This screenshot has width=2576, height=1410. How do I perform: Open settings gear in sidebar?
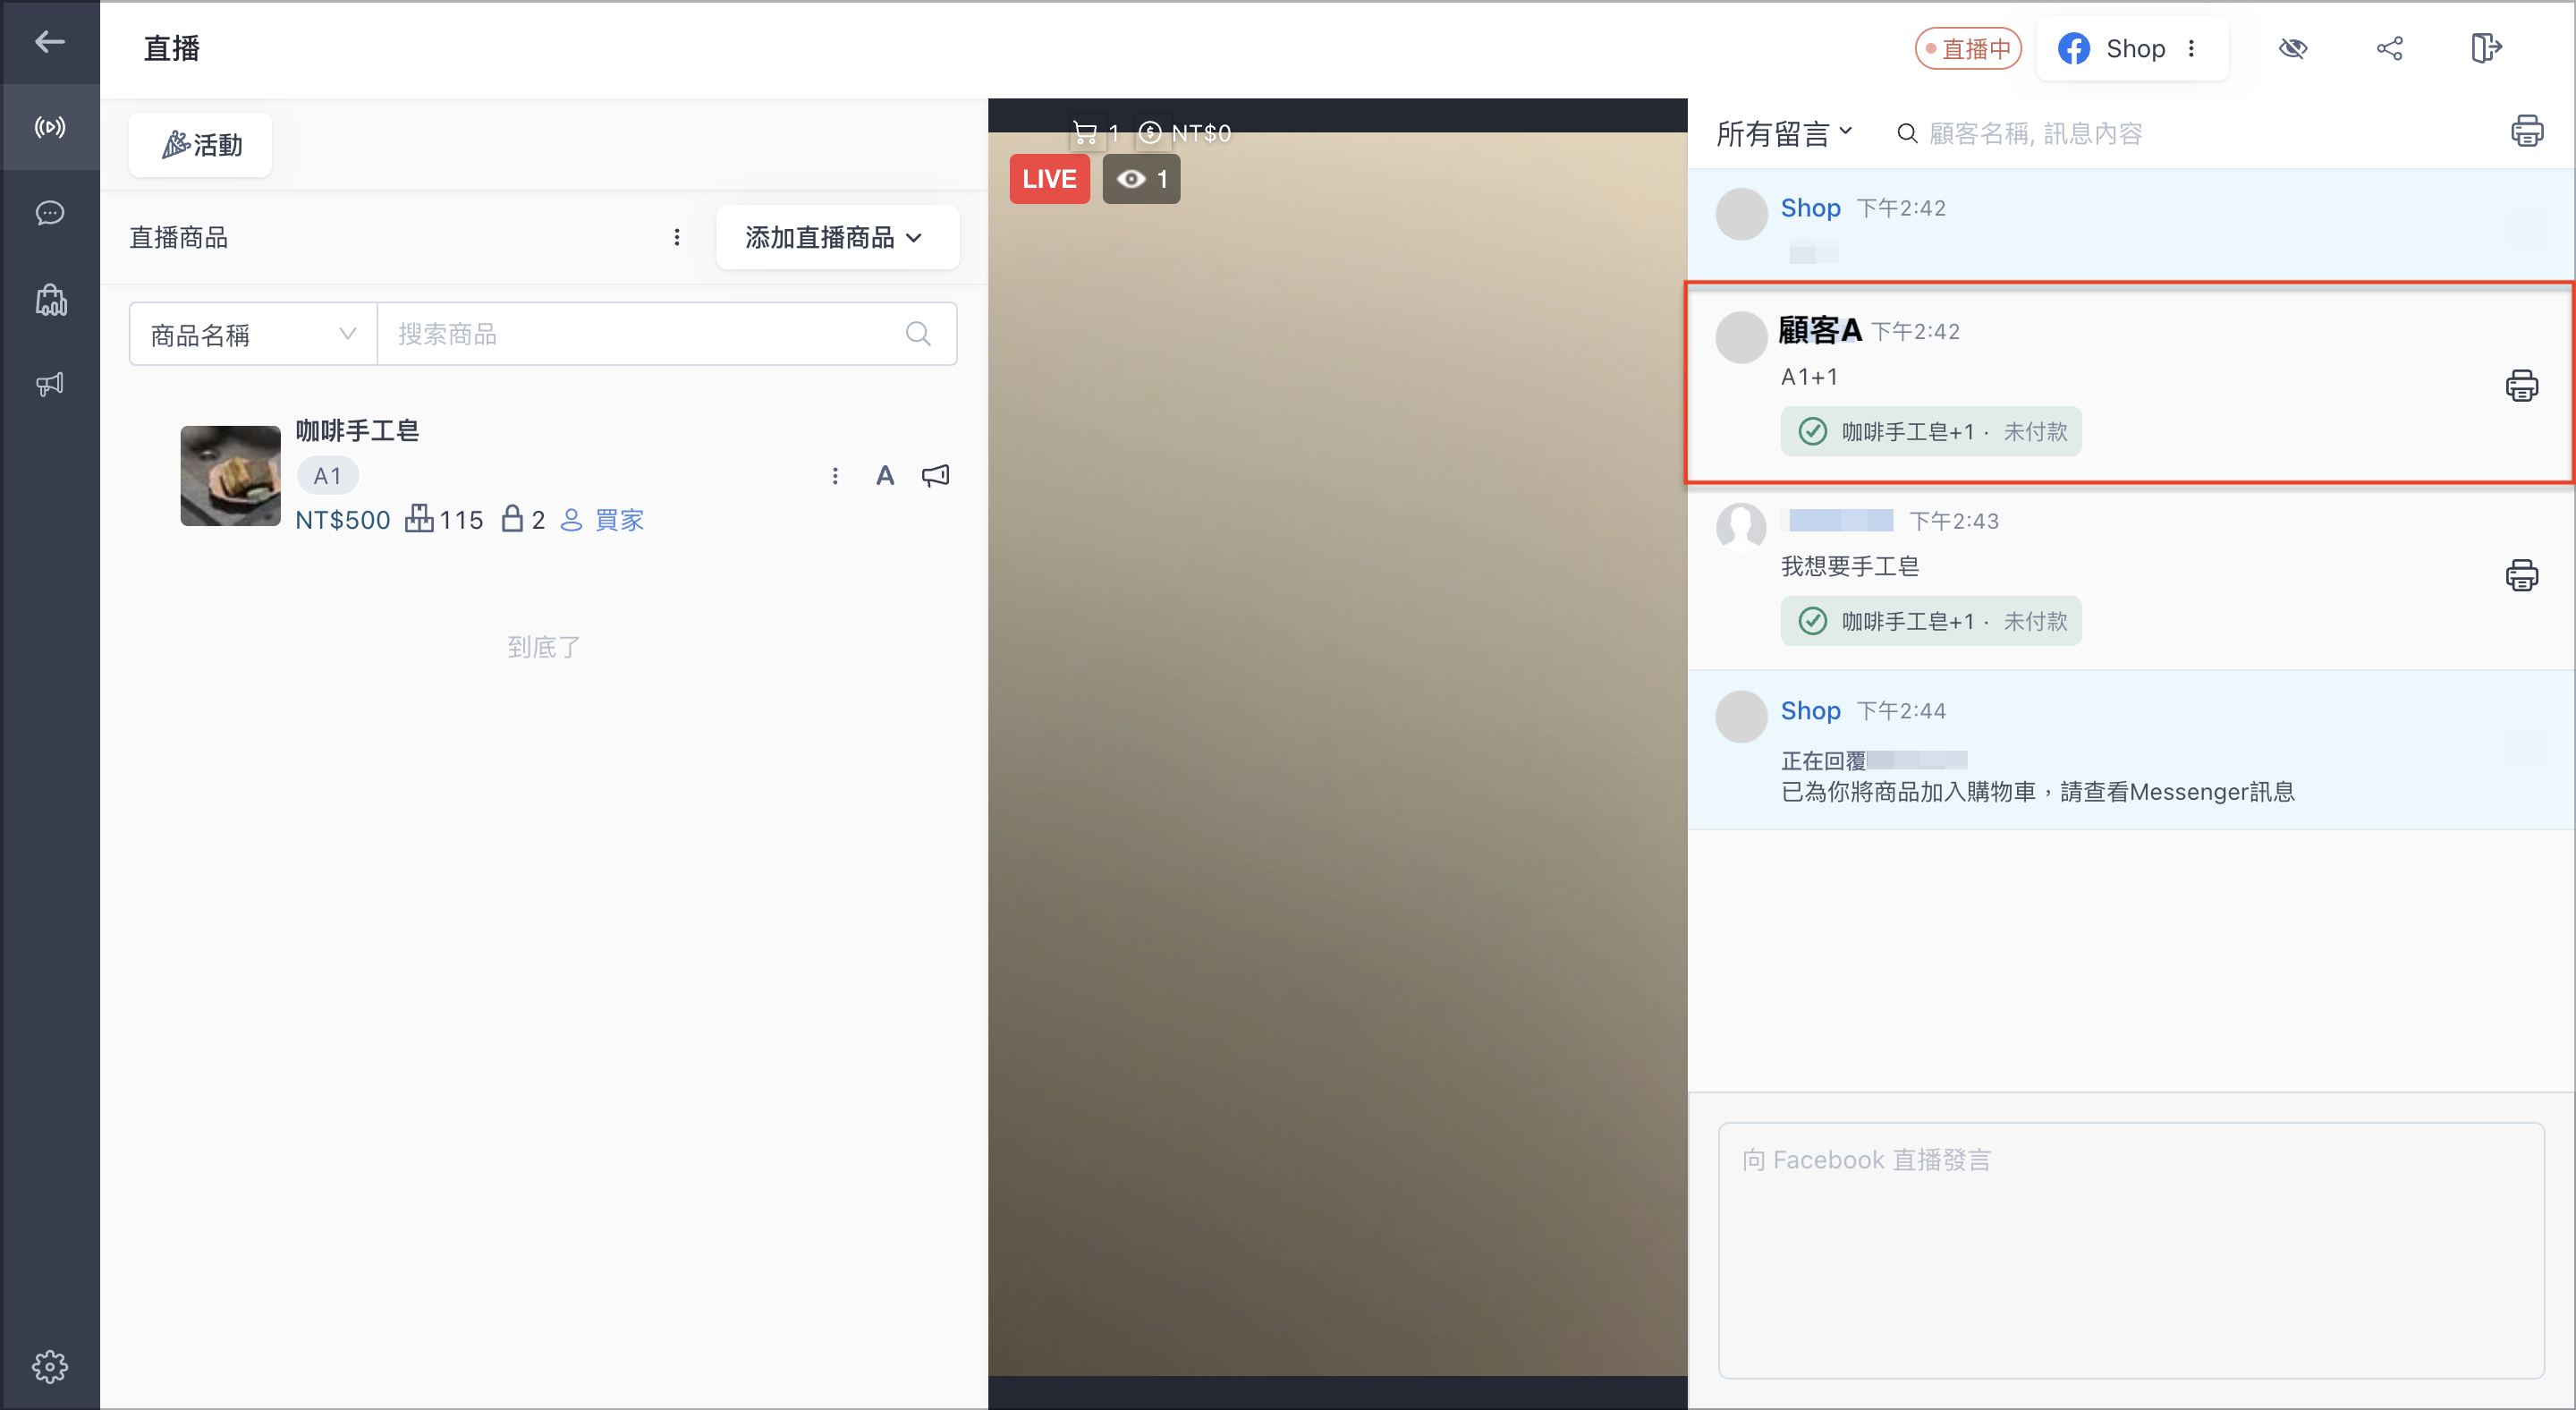(50, 1366)
